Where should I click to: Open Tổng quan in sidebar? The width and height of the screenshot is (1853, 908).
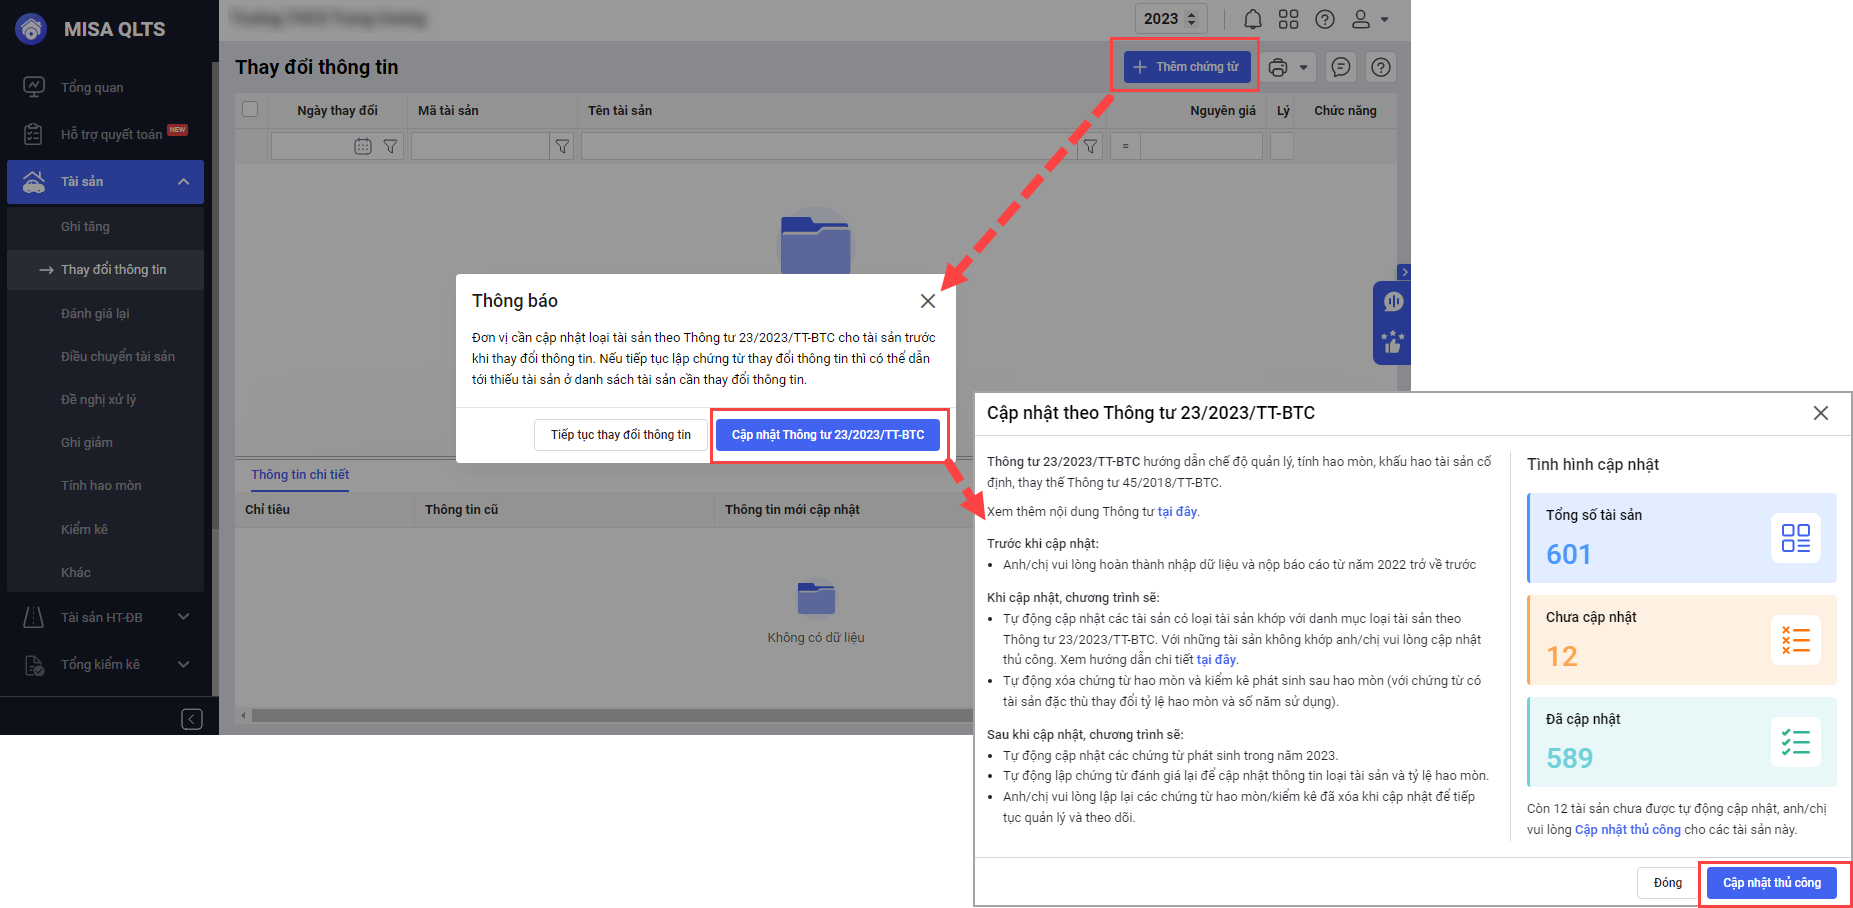[x=92, y=88]
